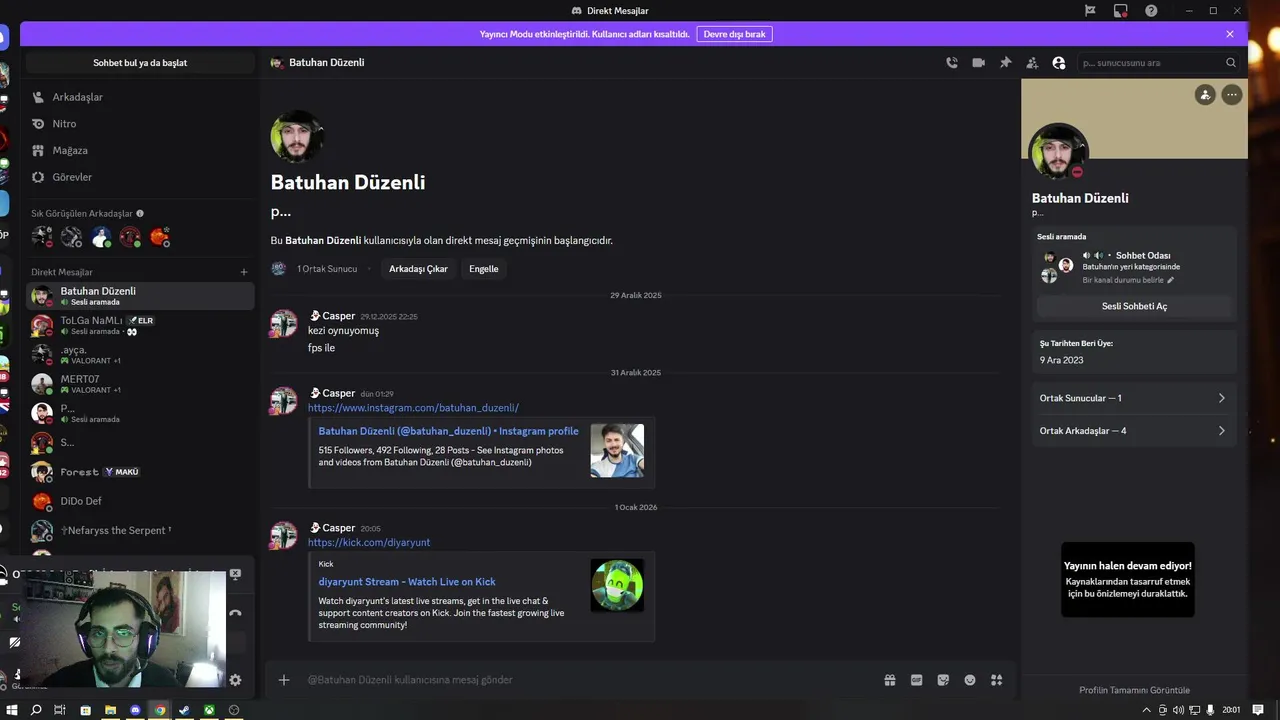Open the taskbar volume icon
This screenshot has height=720, width=1280.
coord(1178,710)
